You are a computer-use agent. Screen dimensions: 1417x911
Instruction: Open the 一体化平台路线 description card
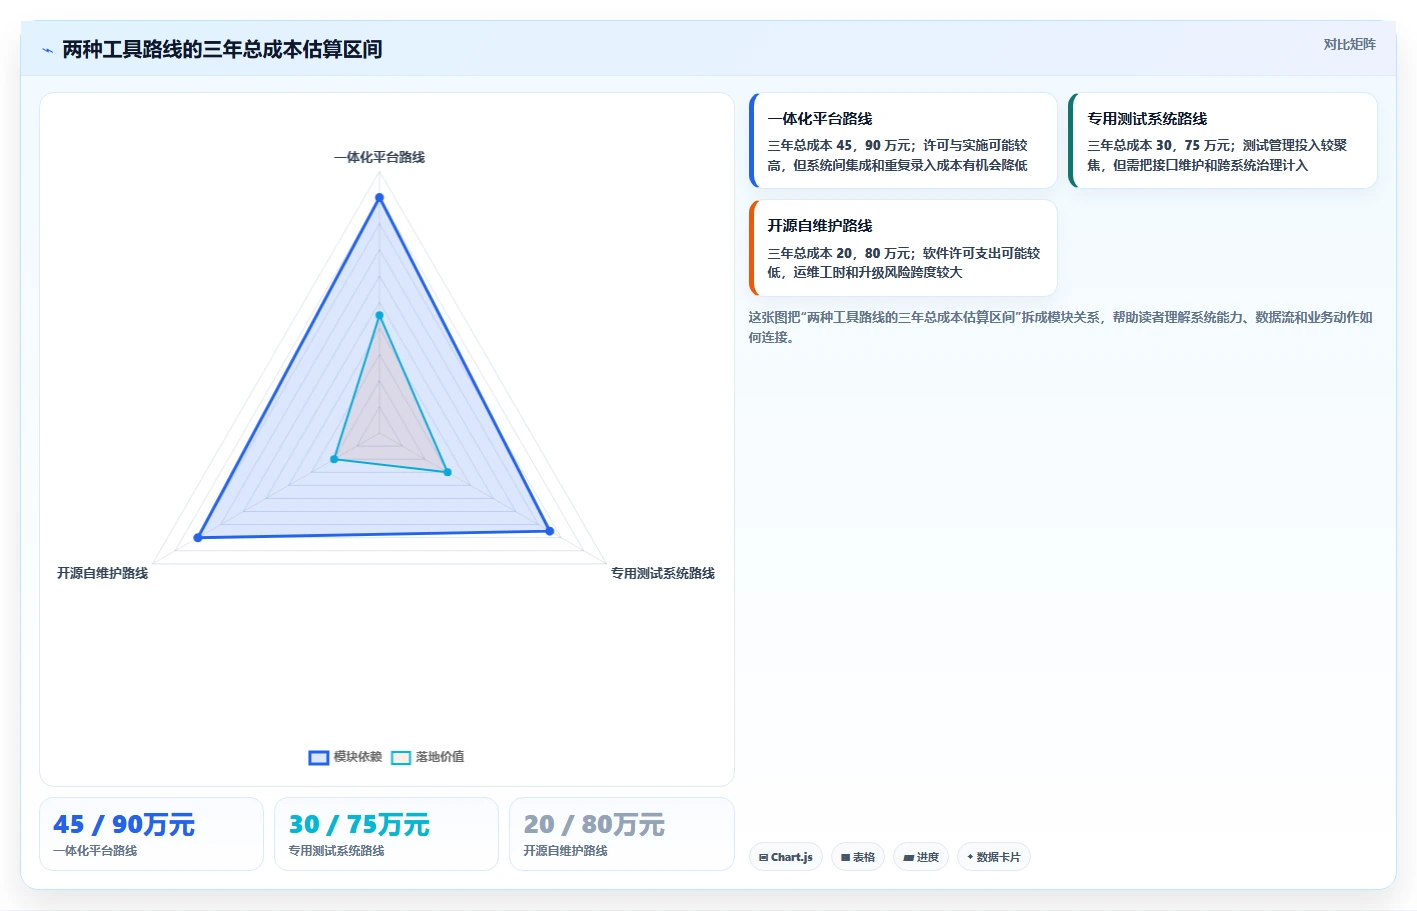click(903, 141)
